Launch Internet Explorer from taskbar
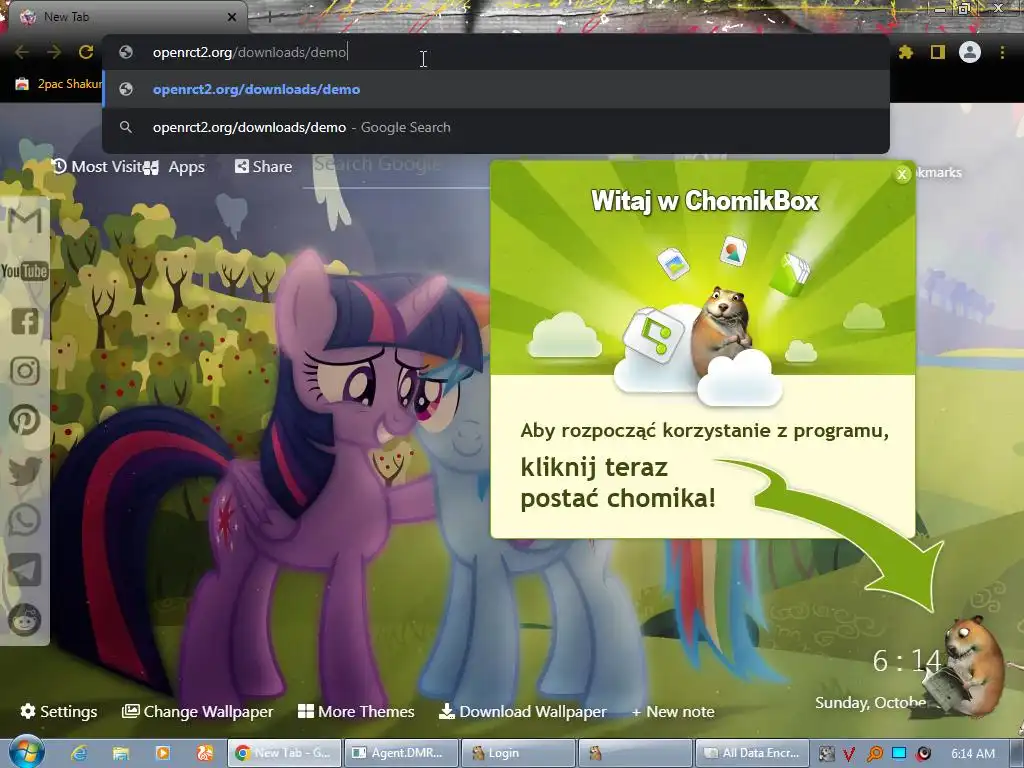The height and width of the screenshot is (768, 1024). [x=80, y=753]
